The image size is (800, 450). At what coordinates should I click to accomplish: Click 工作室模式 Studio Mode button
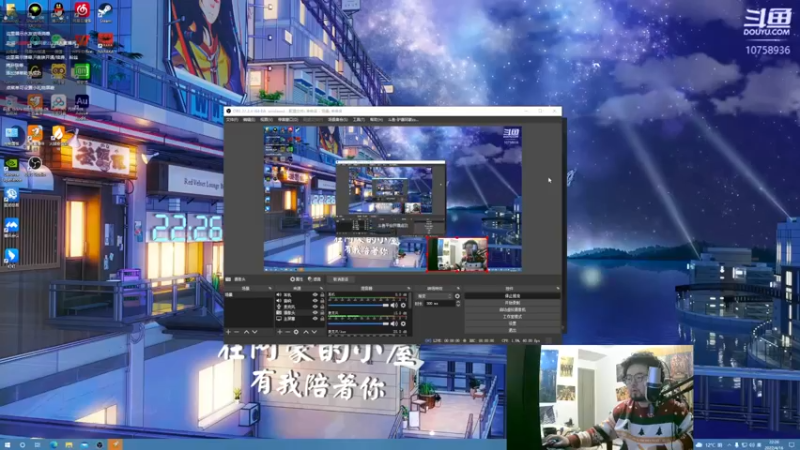[x=512, y=316]
